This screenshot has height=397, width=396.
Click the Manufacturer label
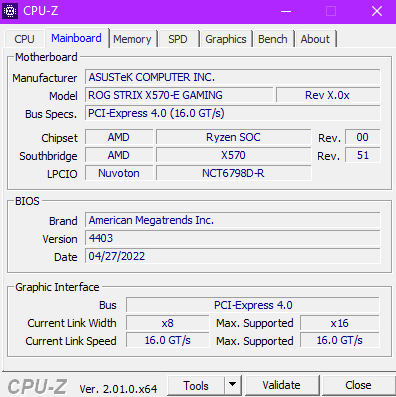[45, 78]
